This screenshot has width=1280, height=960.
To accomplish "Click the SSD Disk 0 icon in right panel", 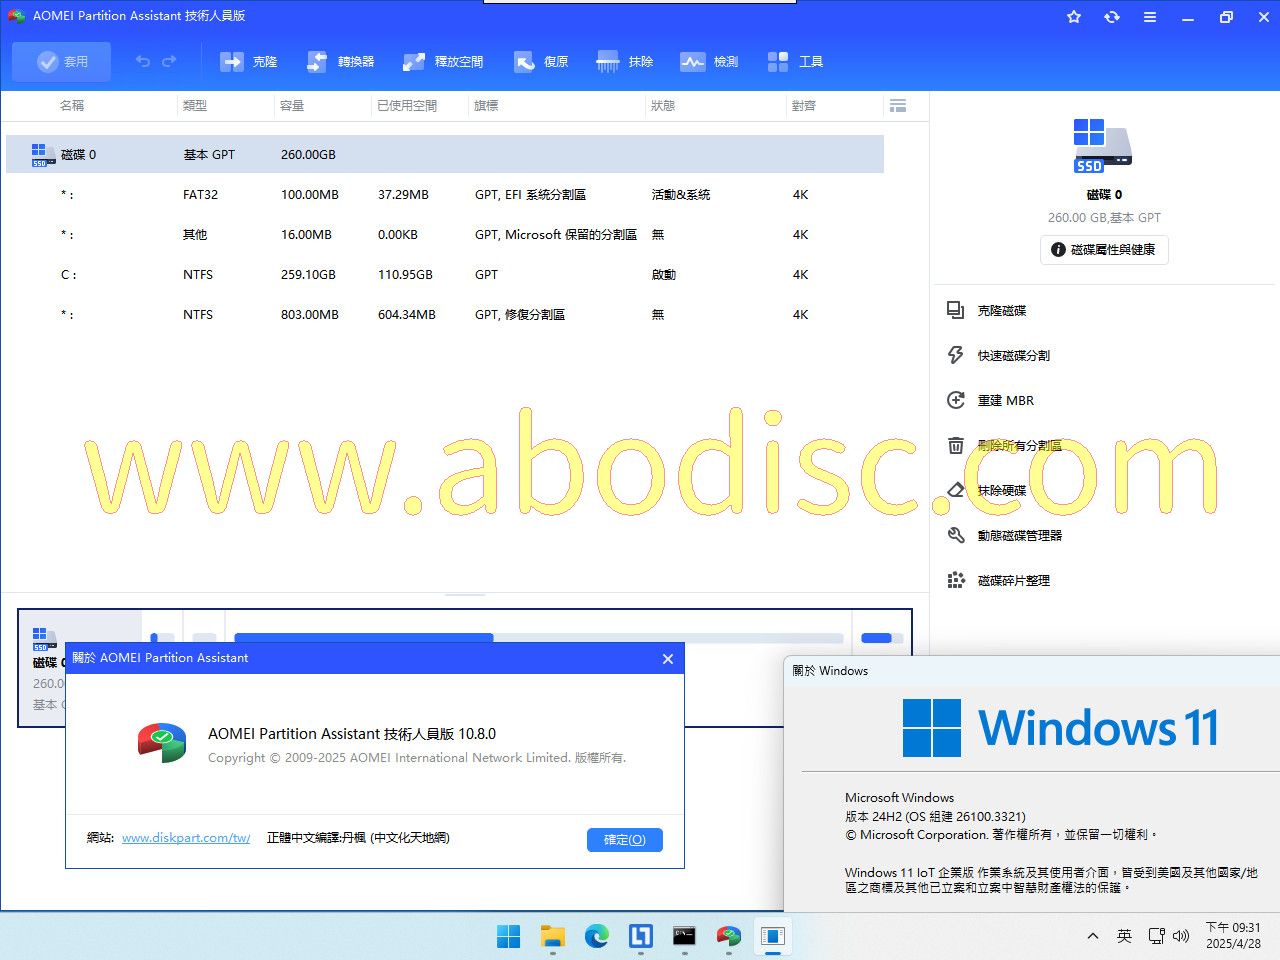I will pyautogui.click(x=1103, y=146).
